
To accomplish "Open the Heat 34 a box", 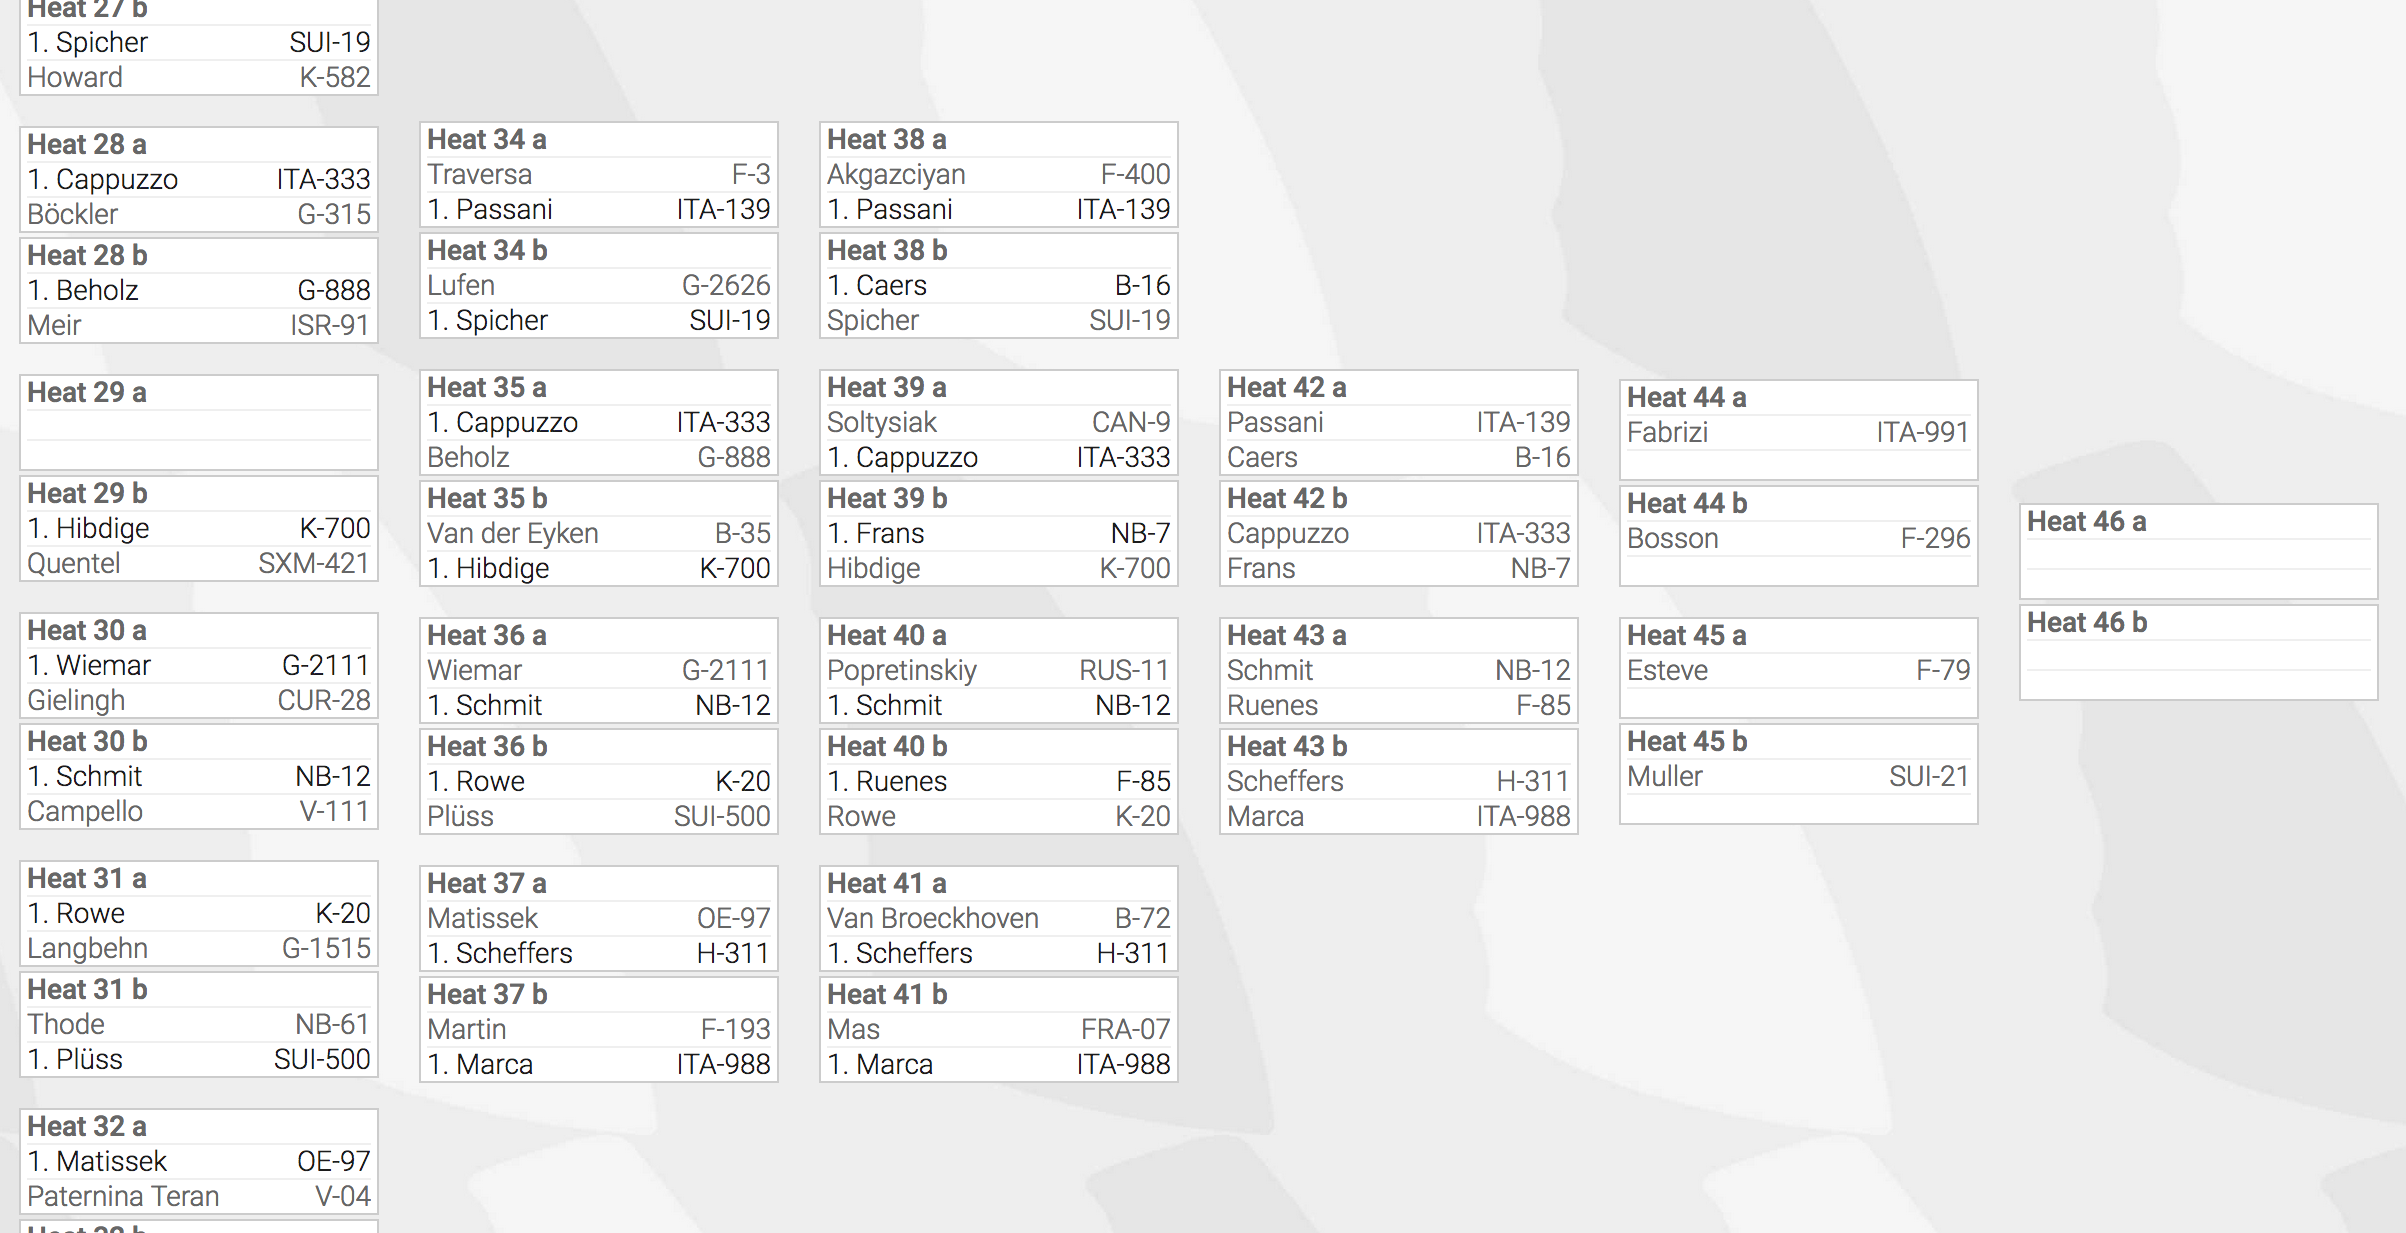I will point(599,175).
